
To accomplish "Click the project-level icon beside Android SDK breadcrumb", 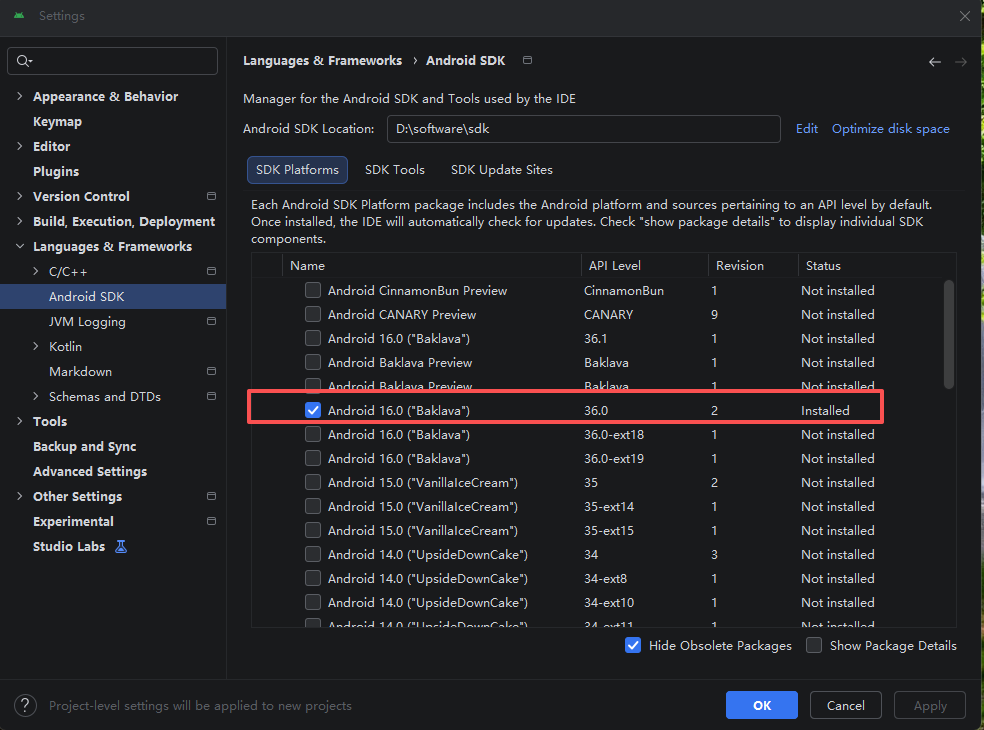I will point(527,60).
